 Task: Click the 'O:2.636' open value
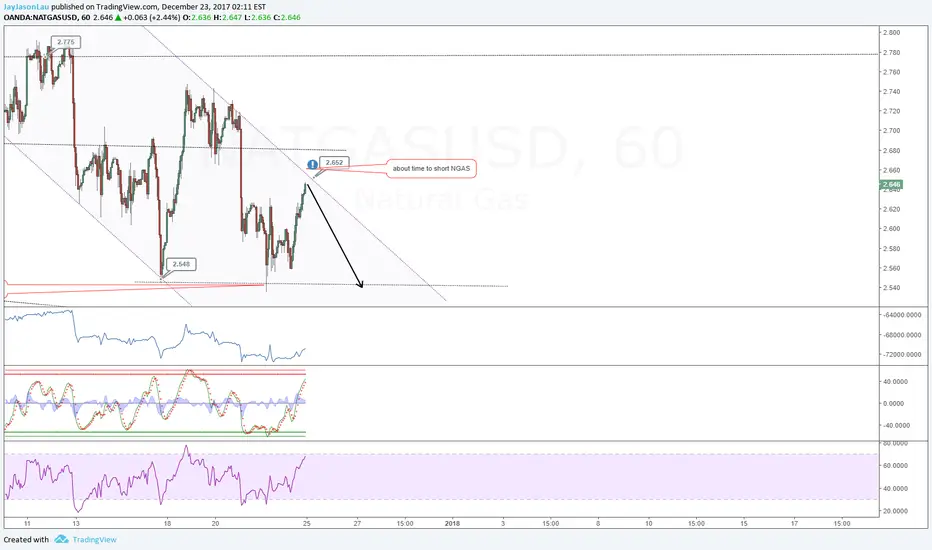(x=196, y=17)
